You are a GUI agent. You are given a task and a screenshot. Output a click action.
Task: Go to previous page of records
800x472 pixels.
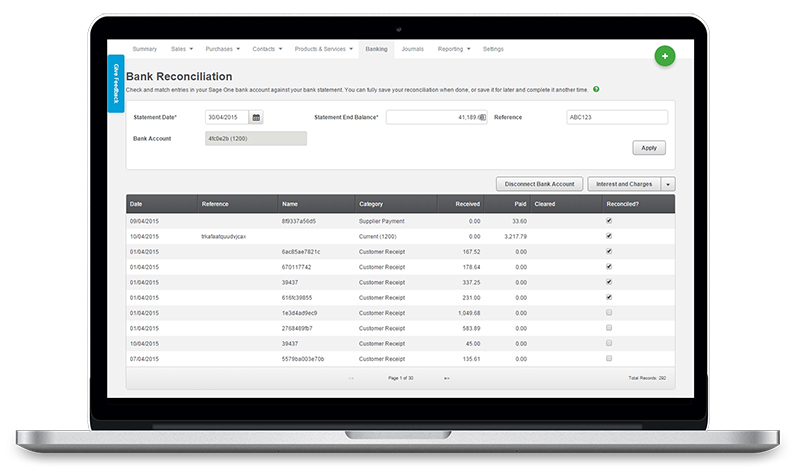(x=351, y=378)
